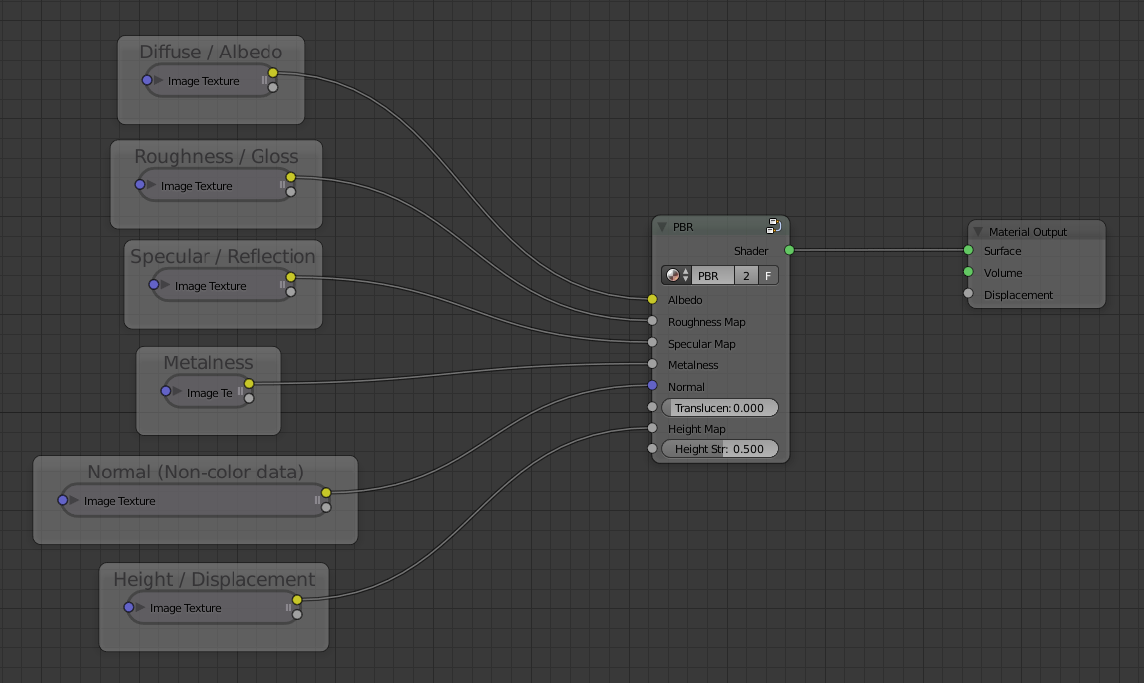Screen dimensions: 1144x683
Task: Click Roughness / Gloss blue vector input socket
Action: [139, 185]
